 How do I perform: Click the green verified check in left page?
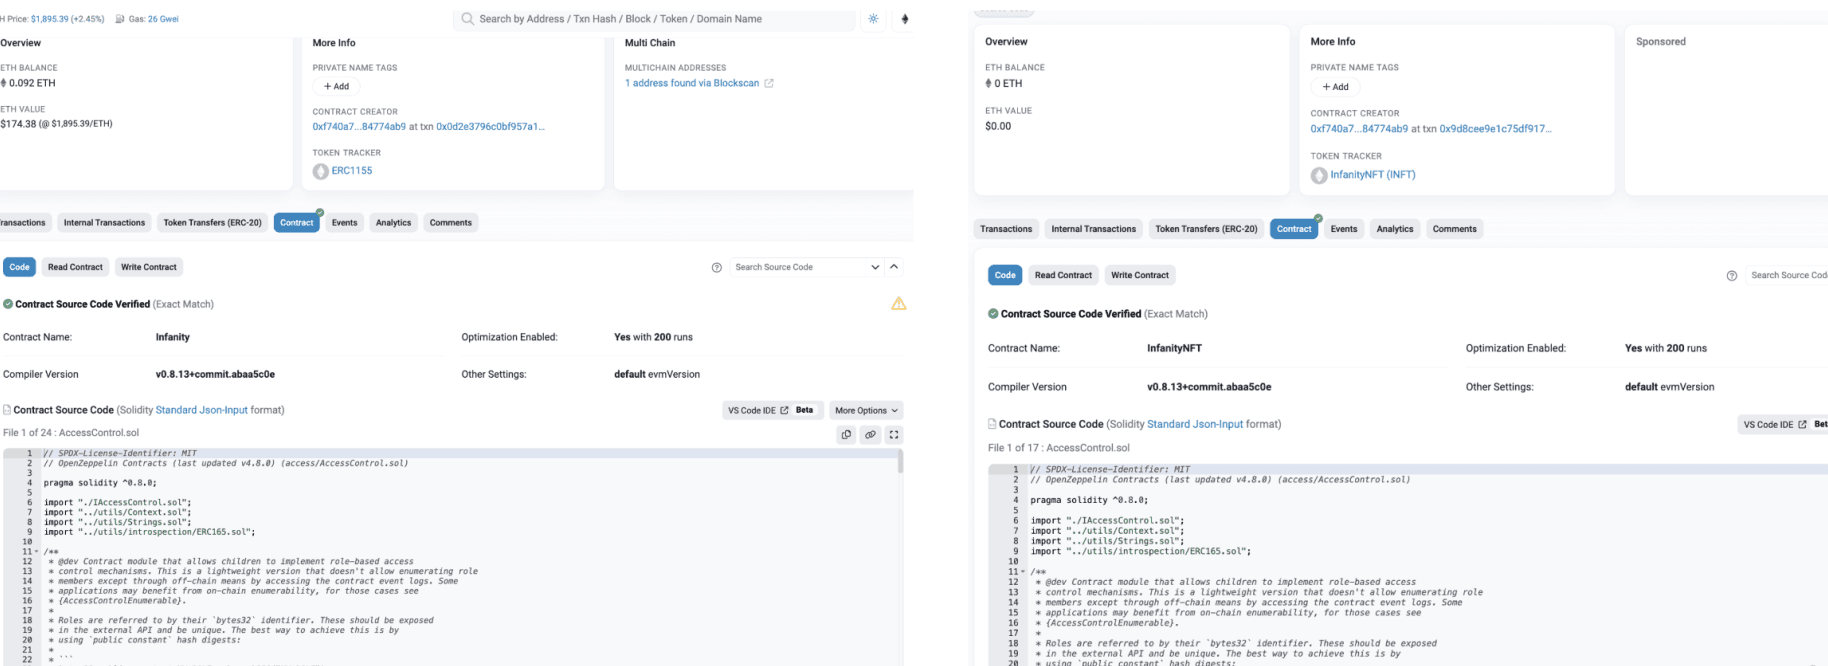tap(8, 304)
